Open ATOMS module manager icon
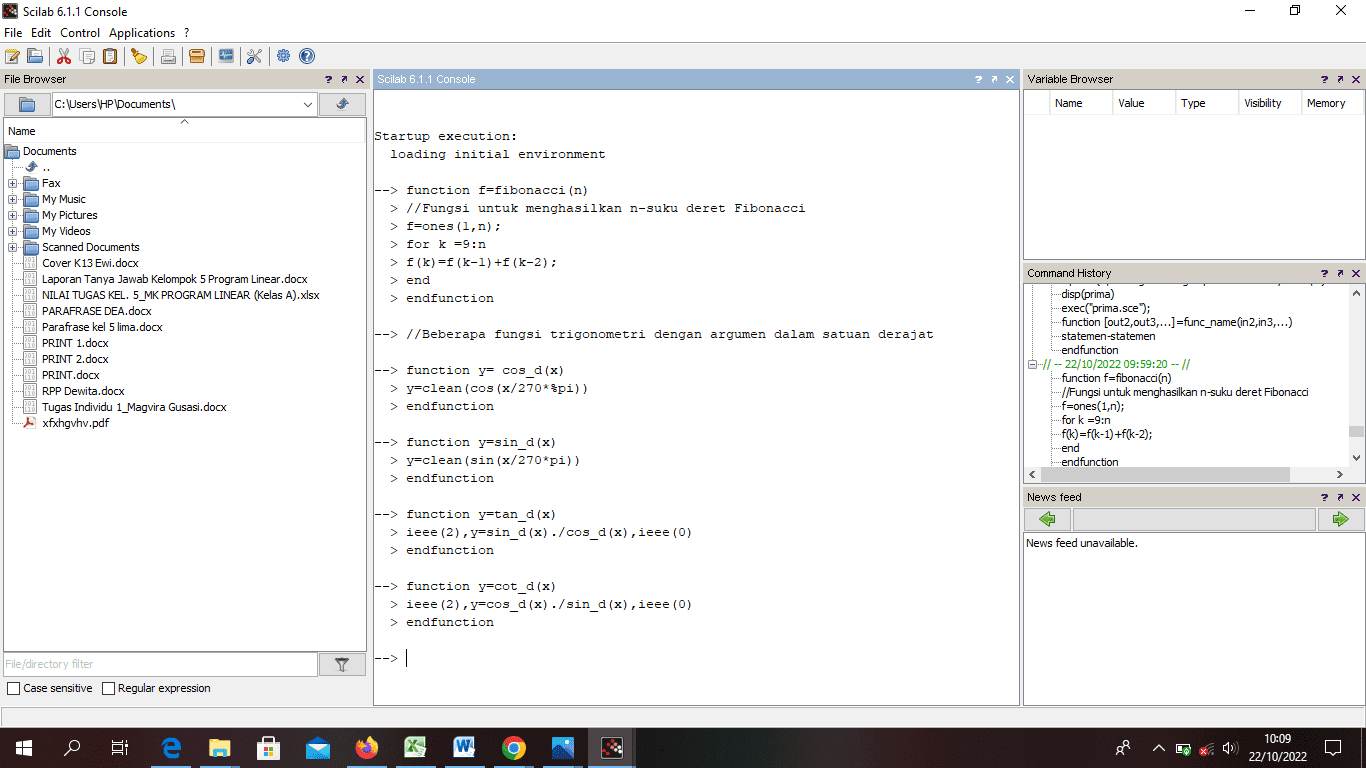 pos(197,56)
